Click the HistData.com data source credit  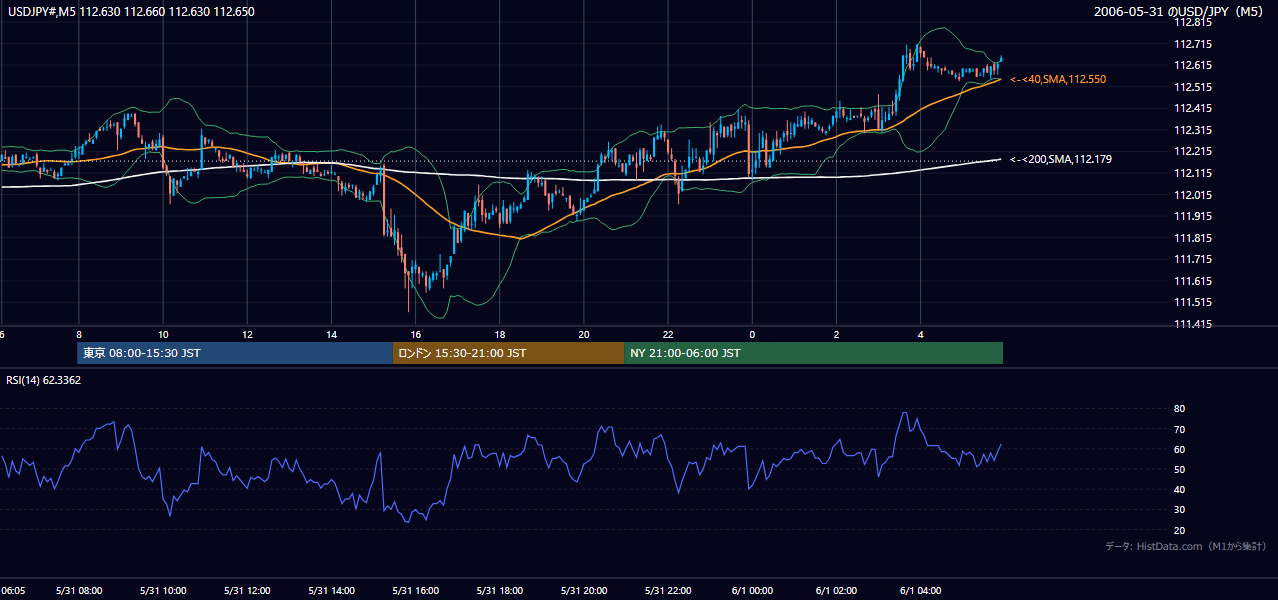[1185, 546]
